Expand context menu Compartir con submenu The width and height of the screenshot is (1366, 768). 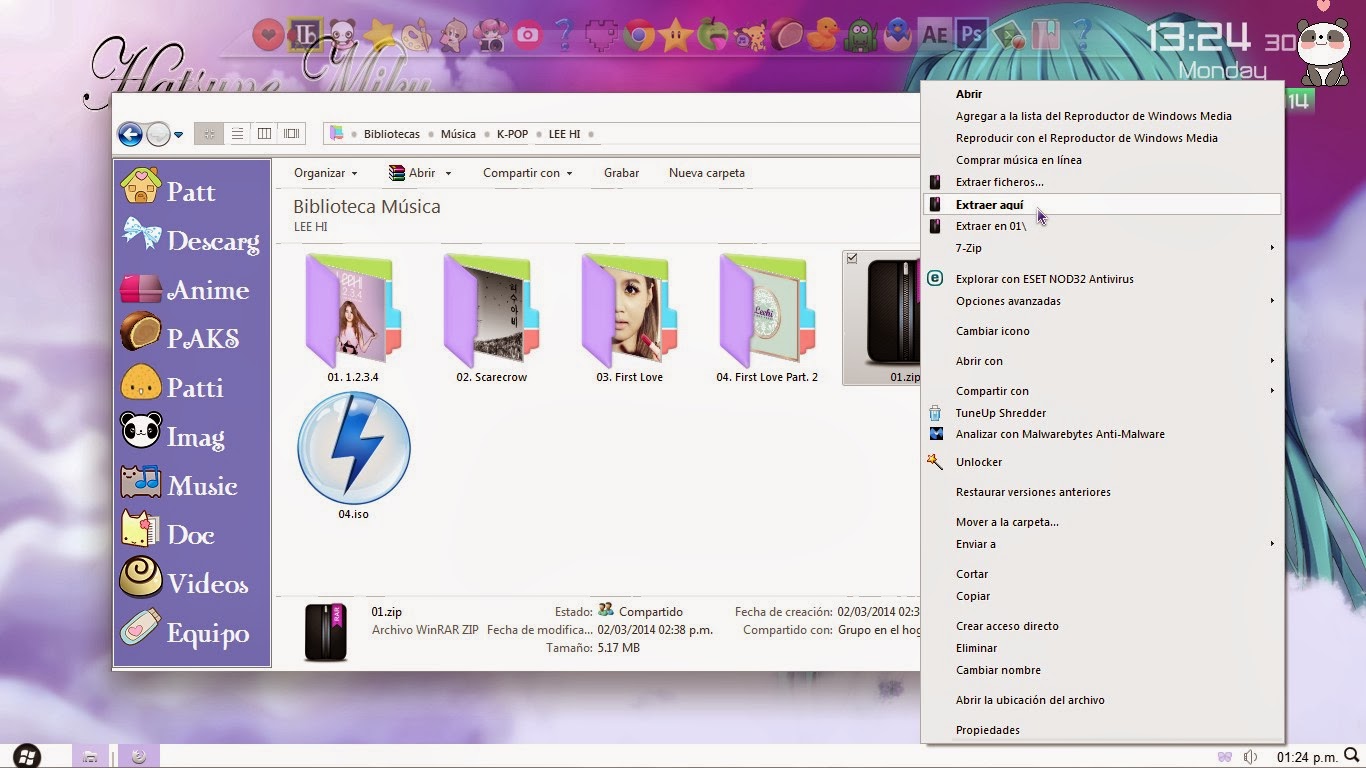tap(1102, 391)
